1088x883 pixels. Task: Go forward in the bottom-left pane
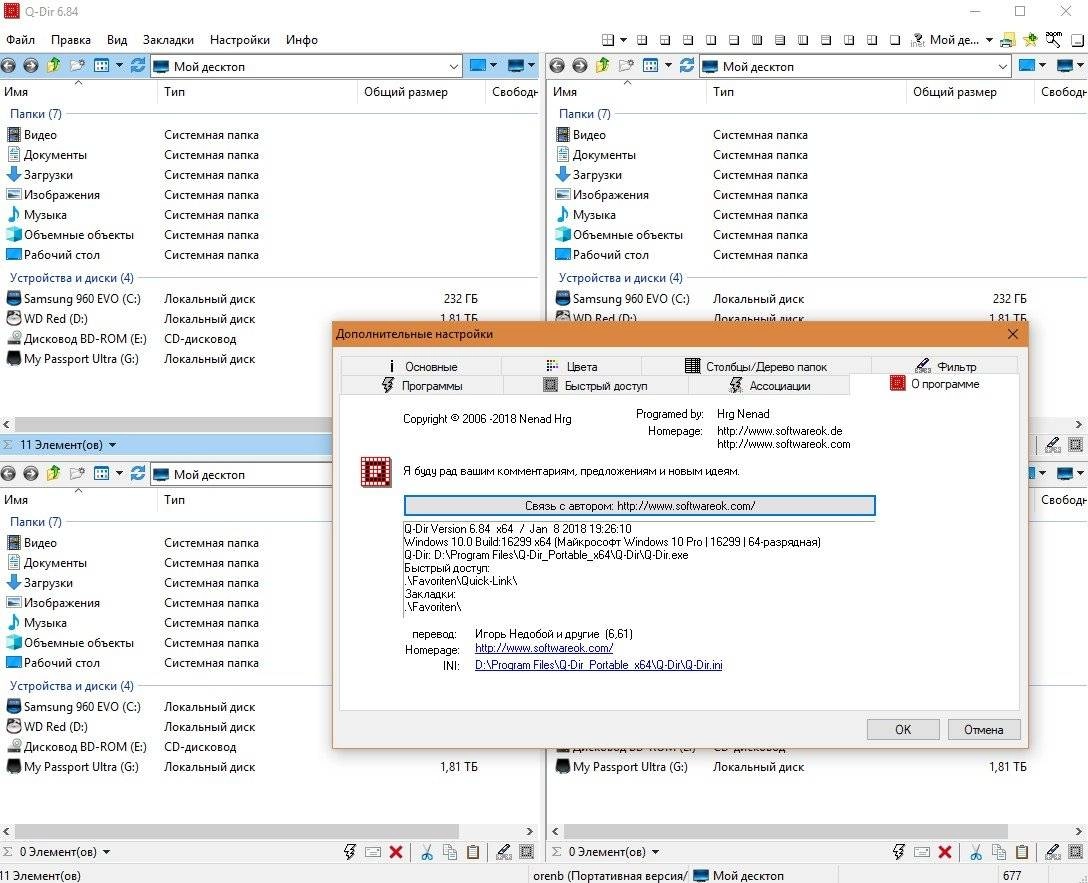[31, 474]
